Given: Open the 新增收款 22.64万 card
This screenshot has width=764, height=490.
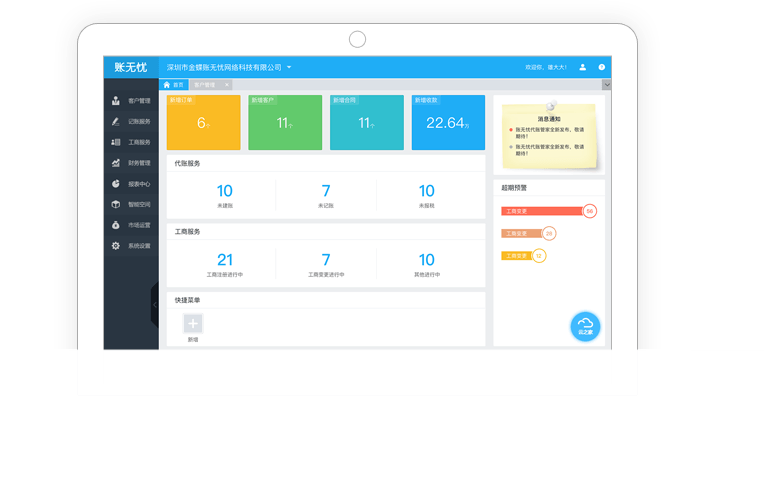Looking at the screenshot, I should click(448, 123).
